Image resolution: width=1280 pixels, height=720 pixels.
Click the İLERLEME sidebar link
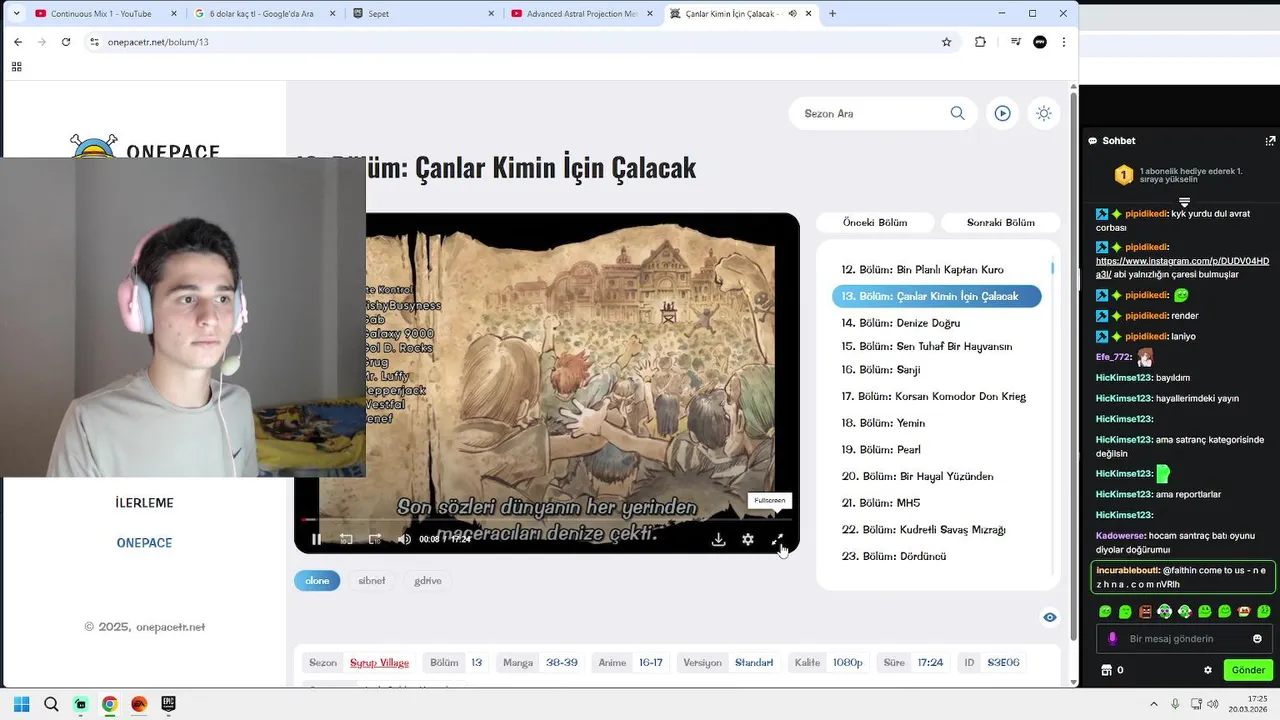[144, 503]
